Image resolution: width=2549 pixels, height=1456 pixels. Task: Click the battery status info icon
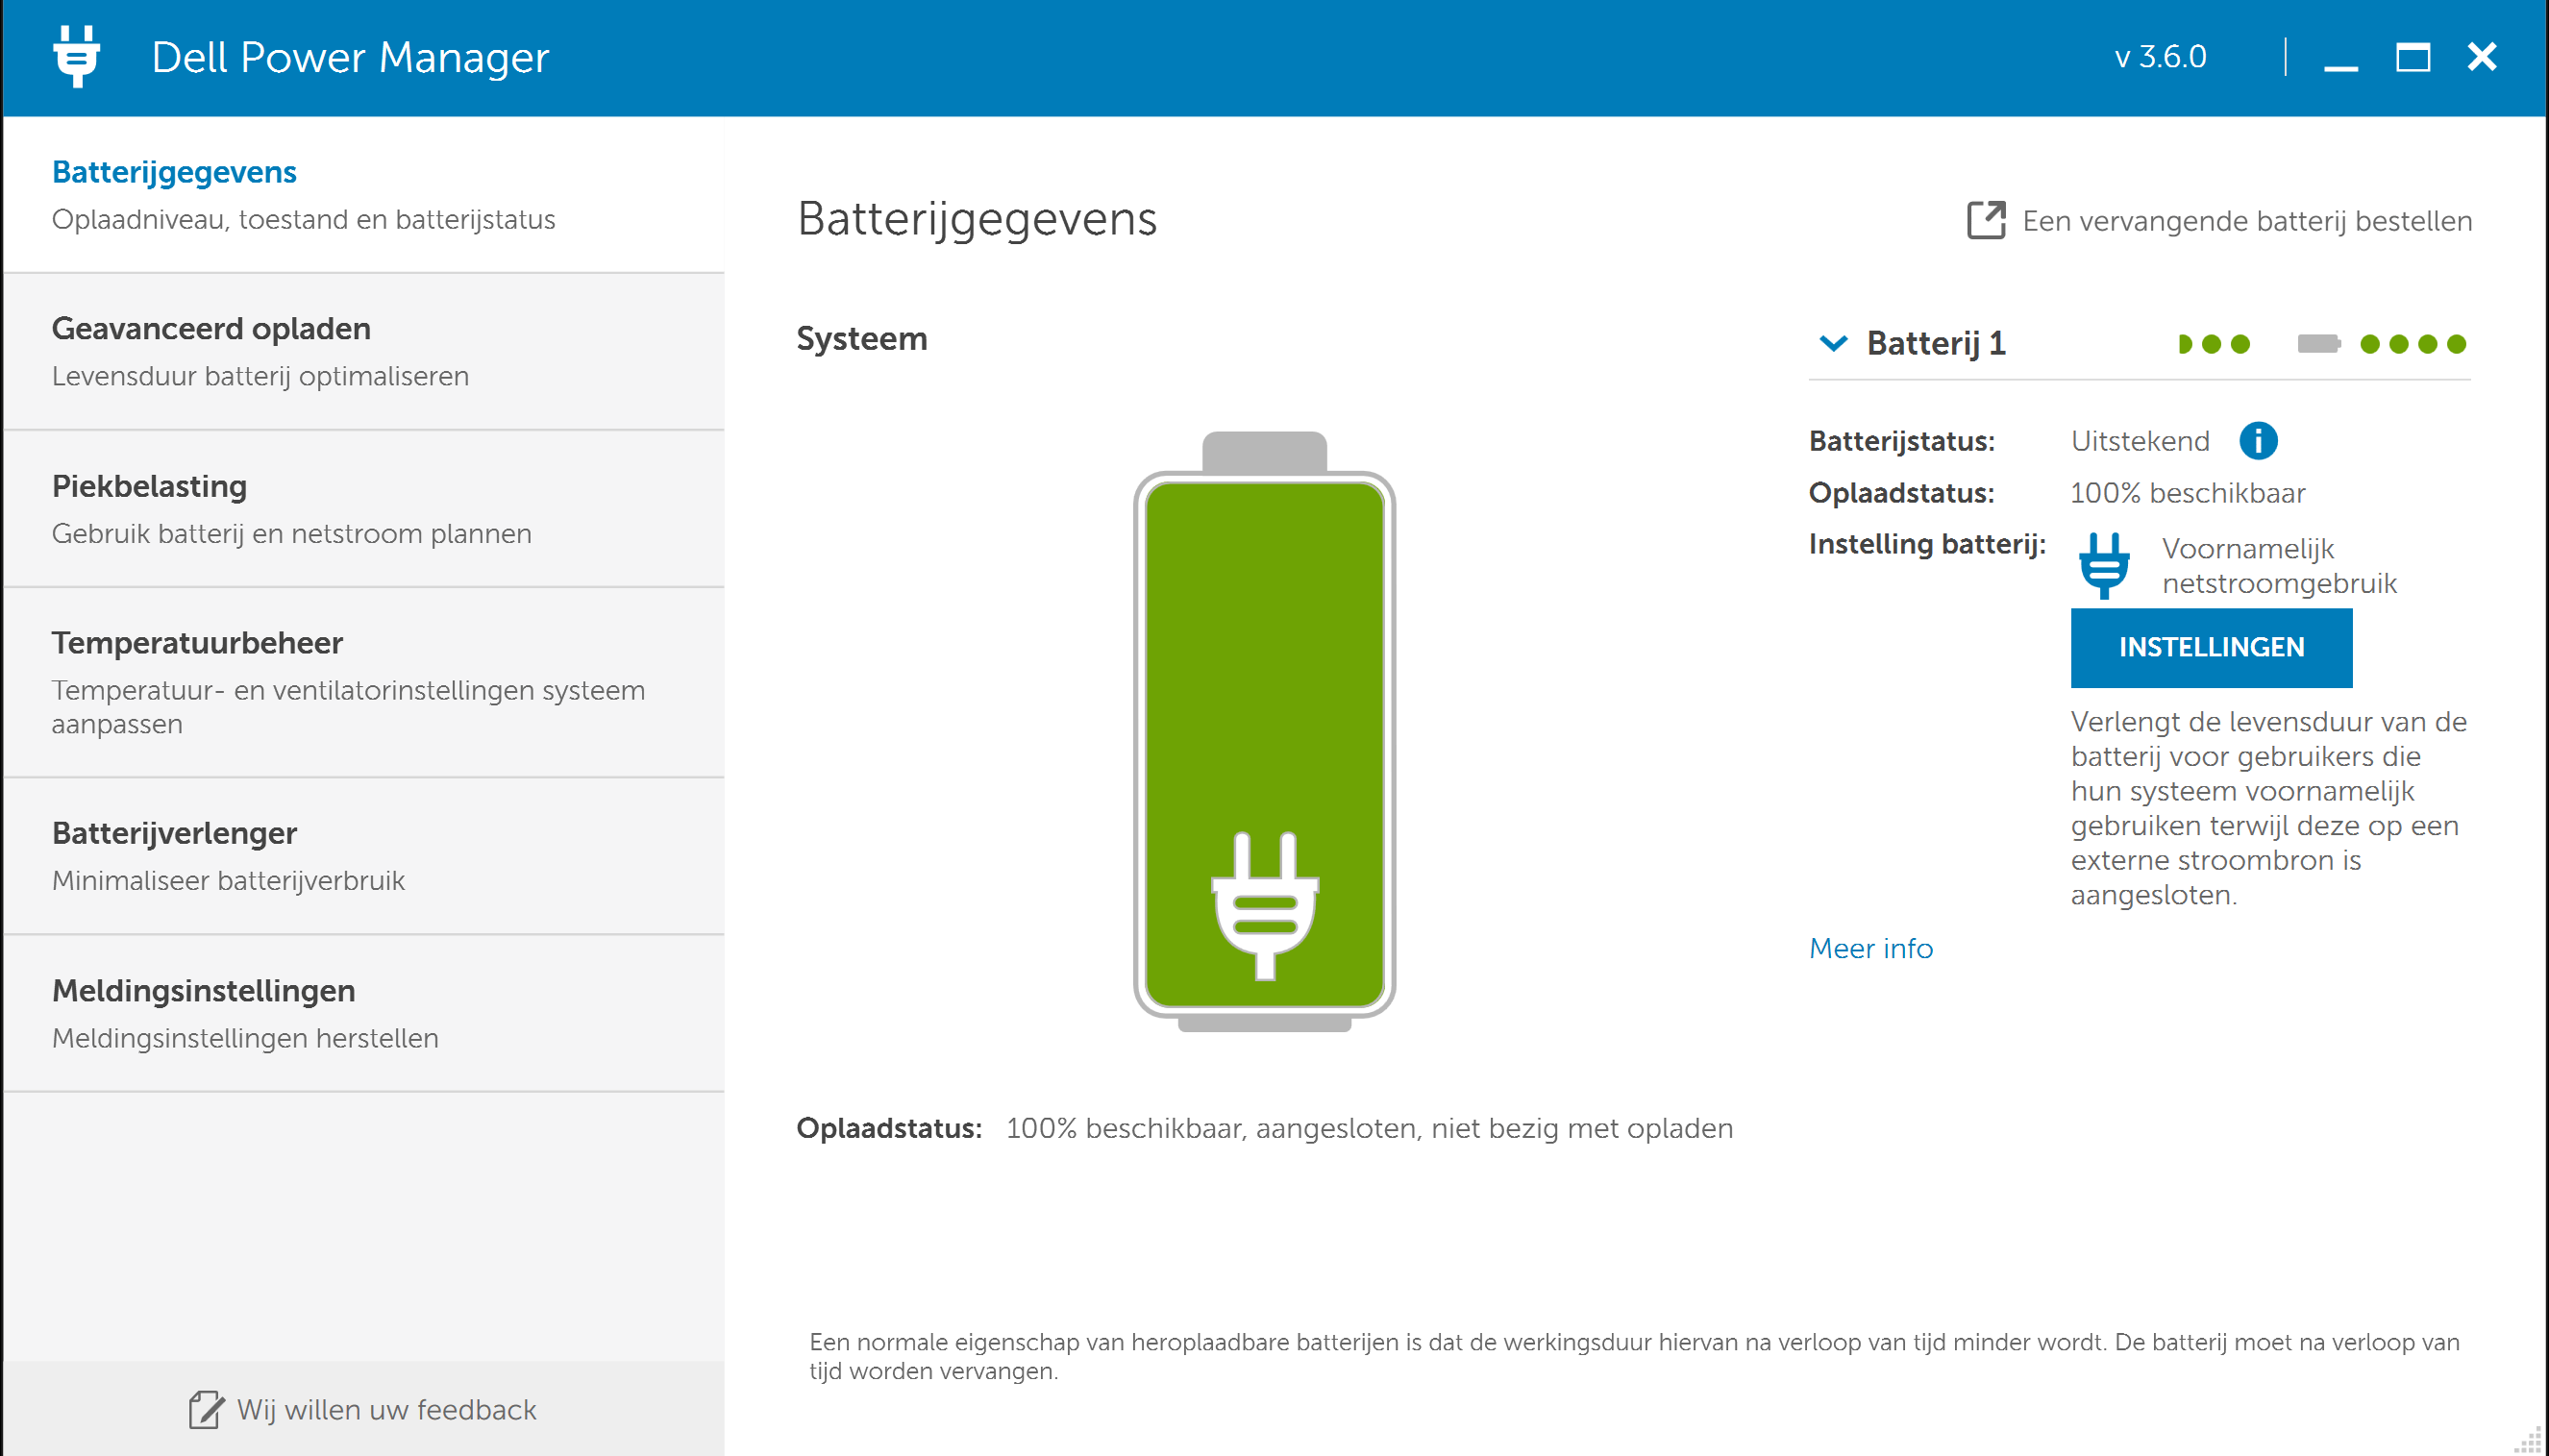pyautogui.click(x=2257, y=440)
